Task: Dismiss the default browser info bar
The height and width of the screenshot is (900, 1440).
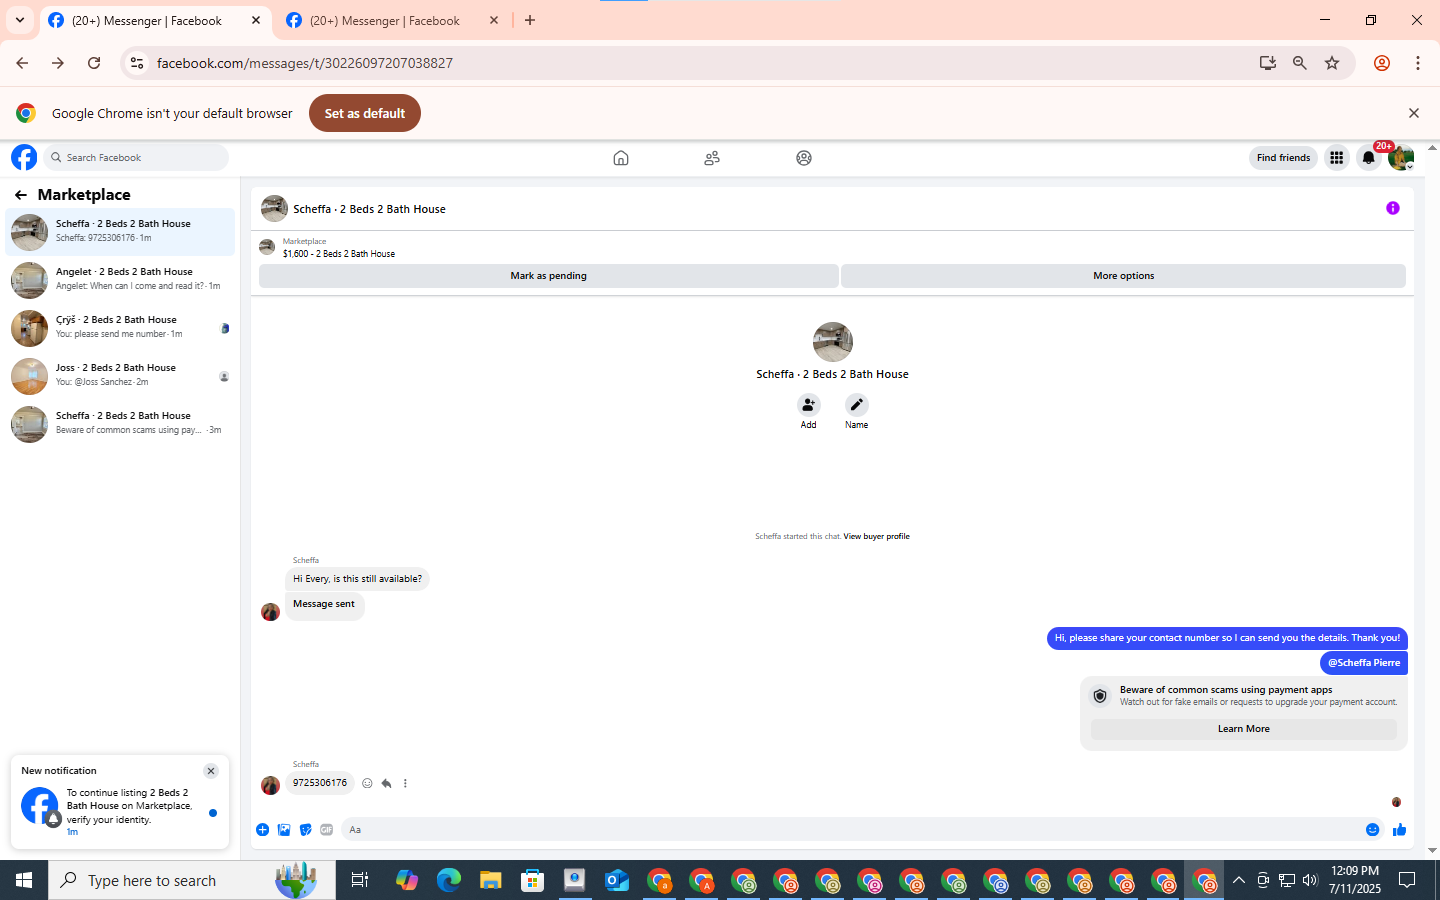Action: (1413, 113)
